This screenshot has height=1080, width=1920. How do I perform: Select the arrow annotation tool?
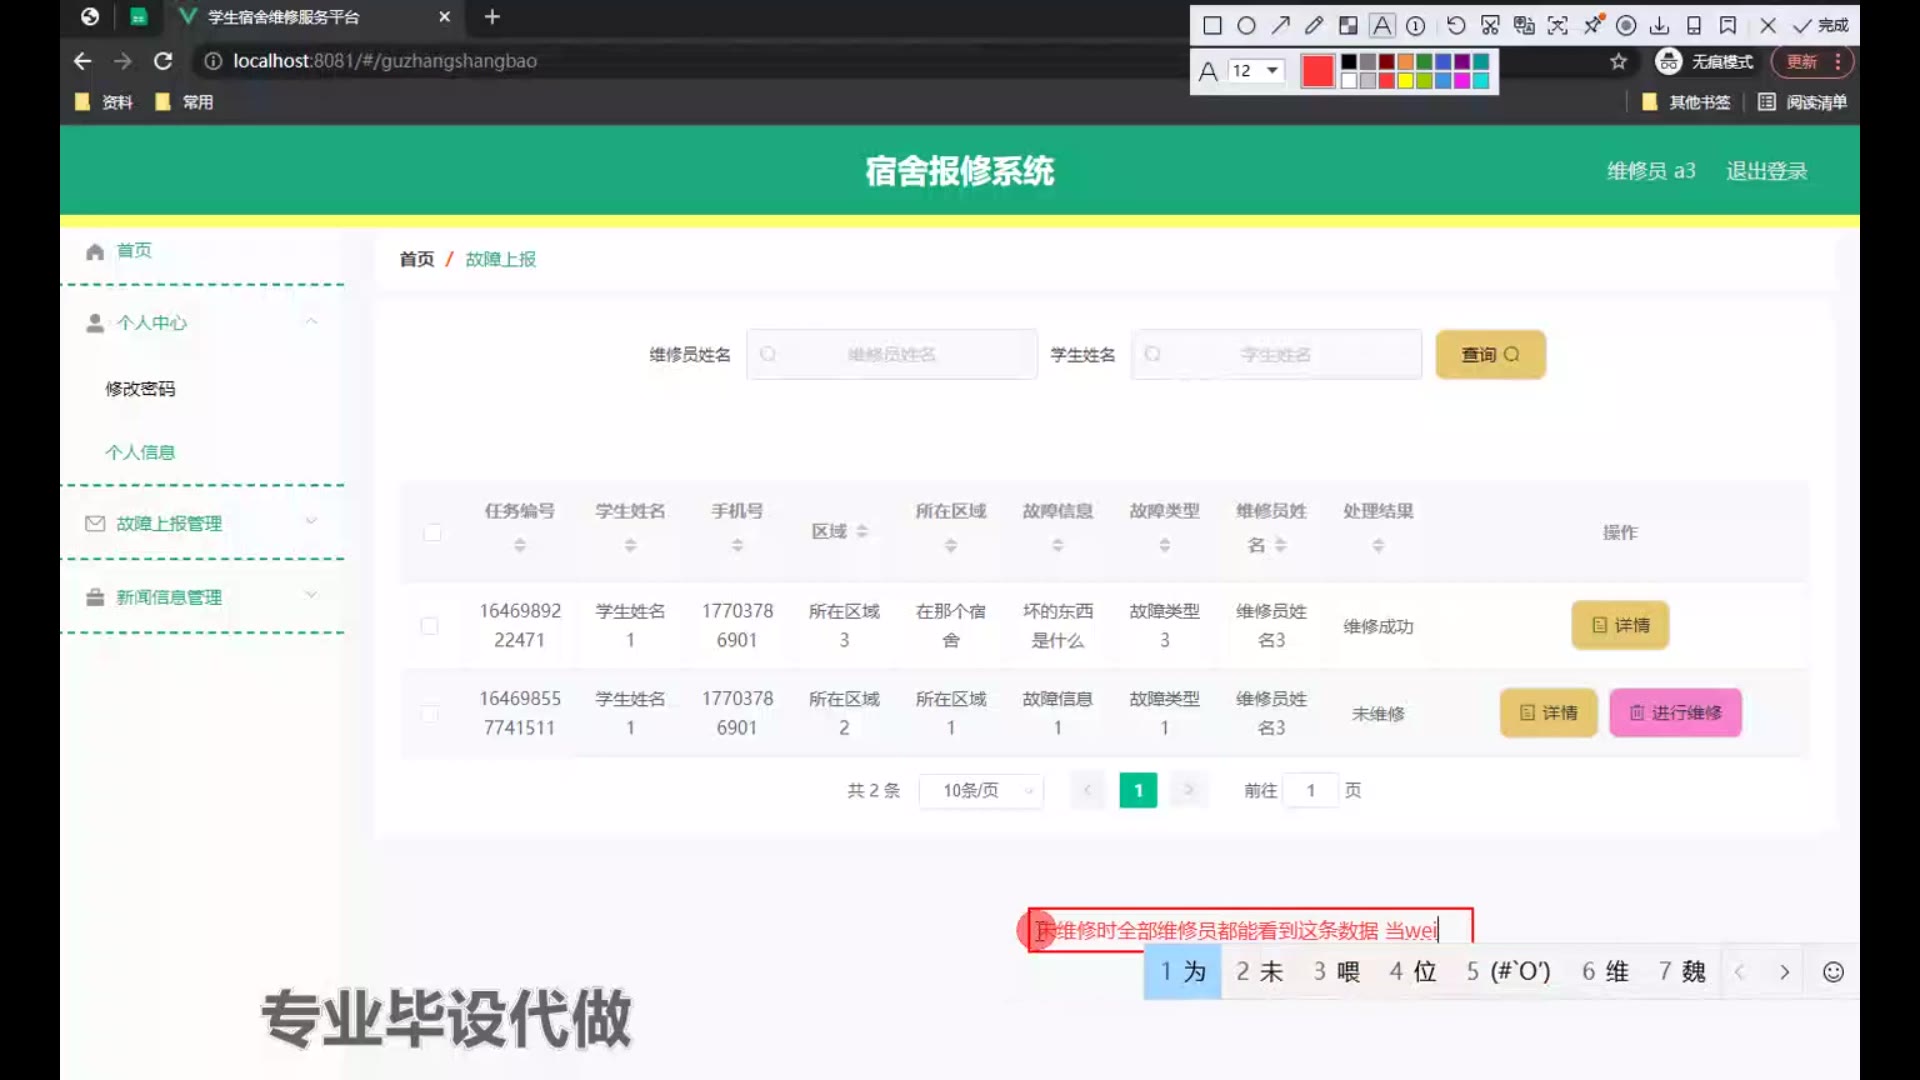1280,26
